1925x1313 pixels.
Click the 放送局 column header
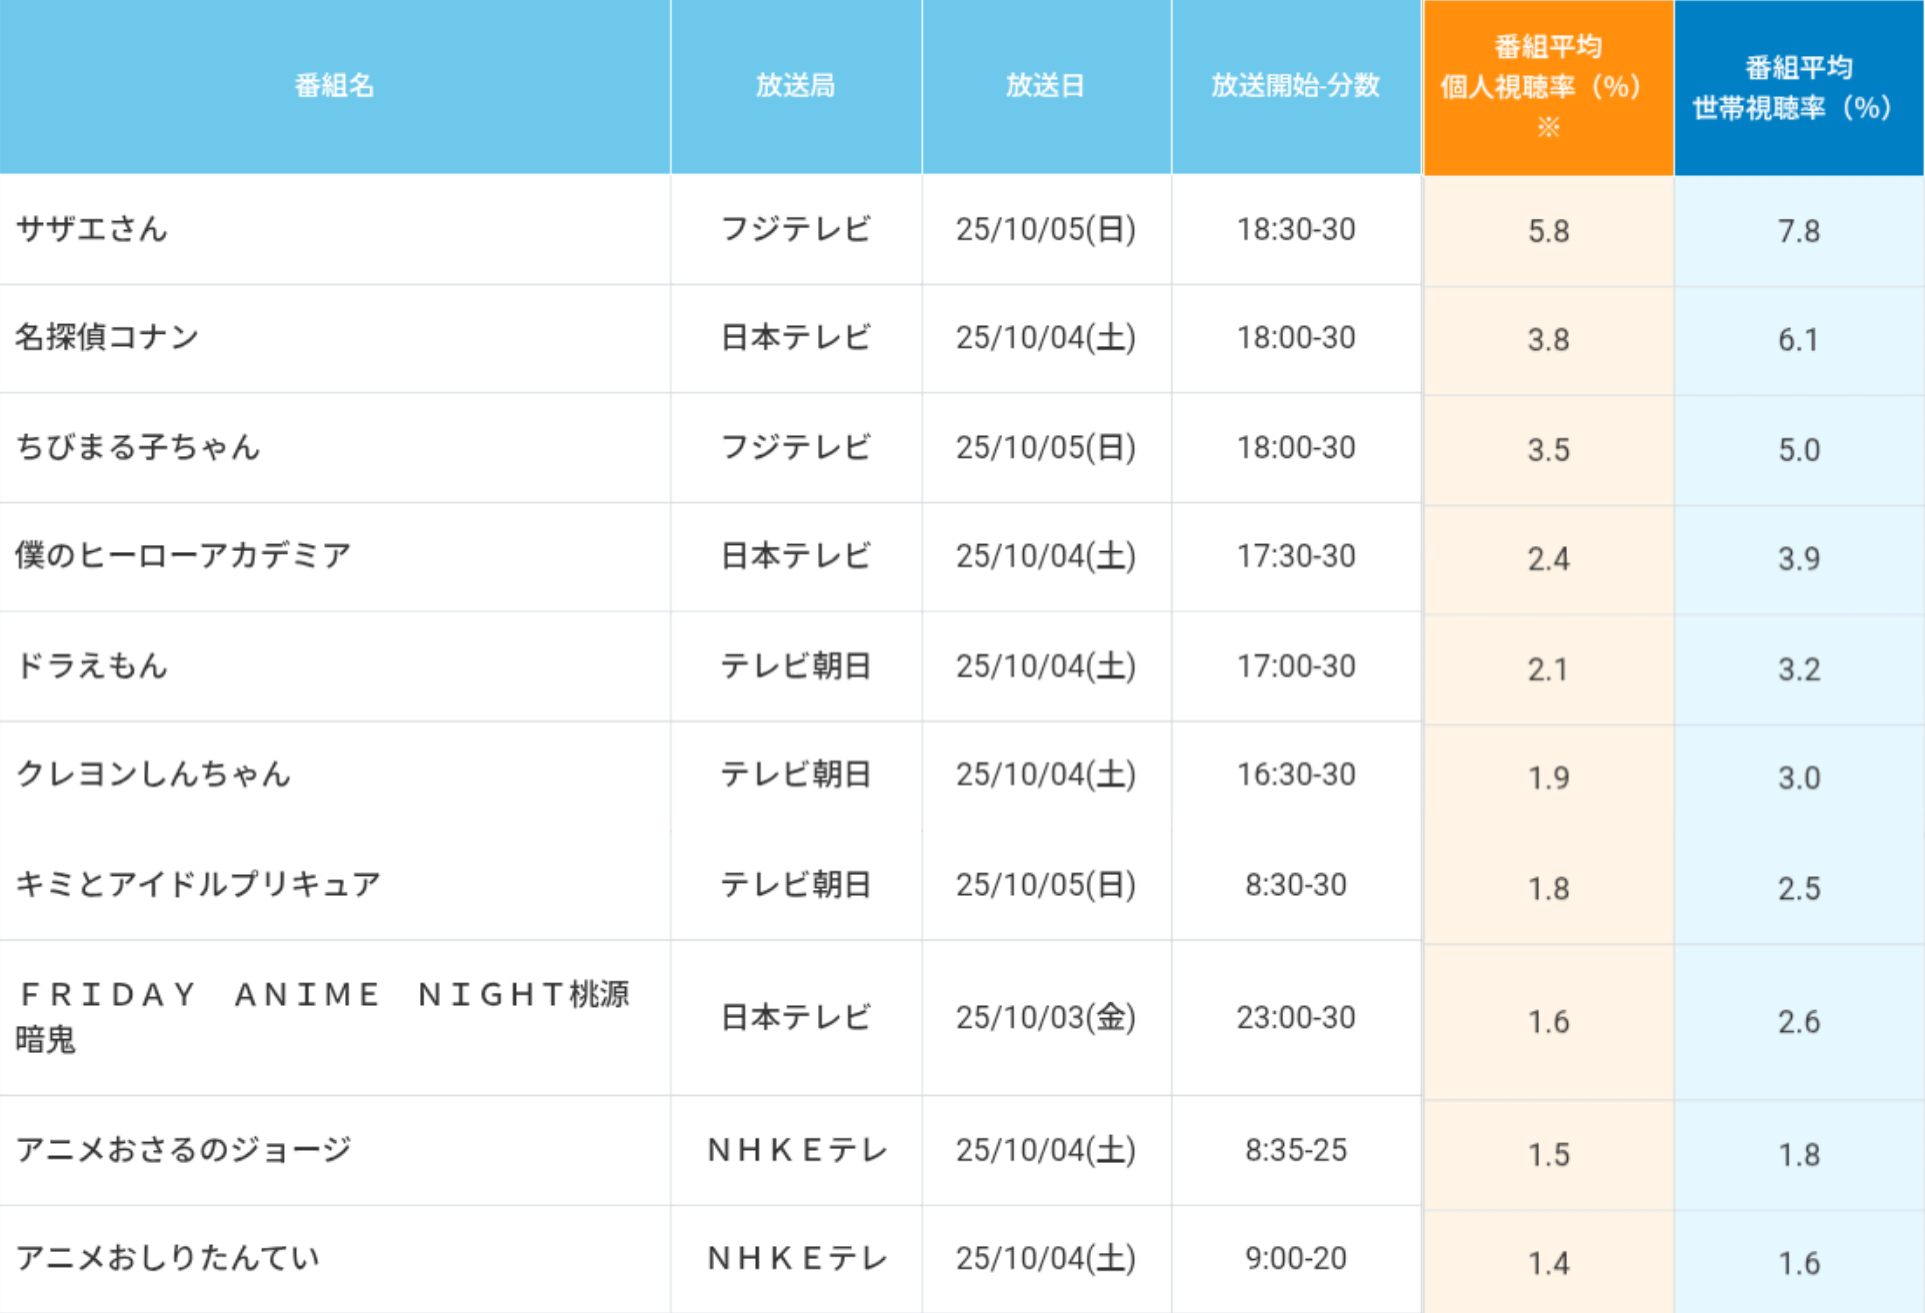pos(795,86)
